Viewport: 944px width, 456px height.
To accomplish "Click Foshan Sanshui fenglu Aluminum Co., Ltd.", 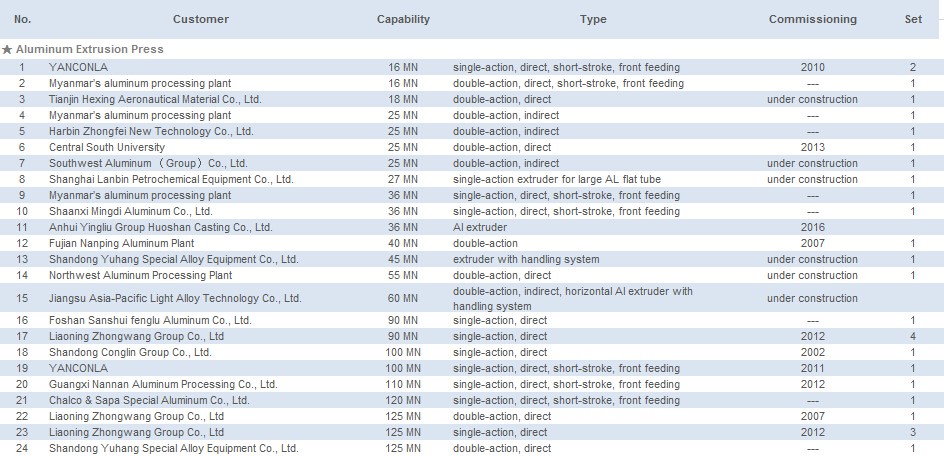I will tap(150, 320).
